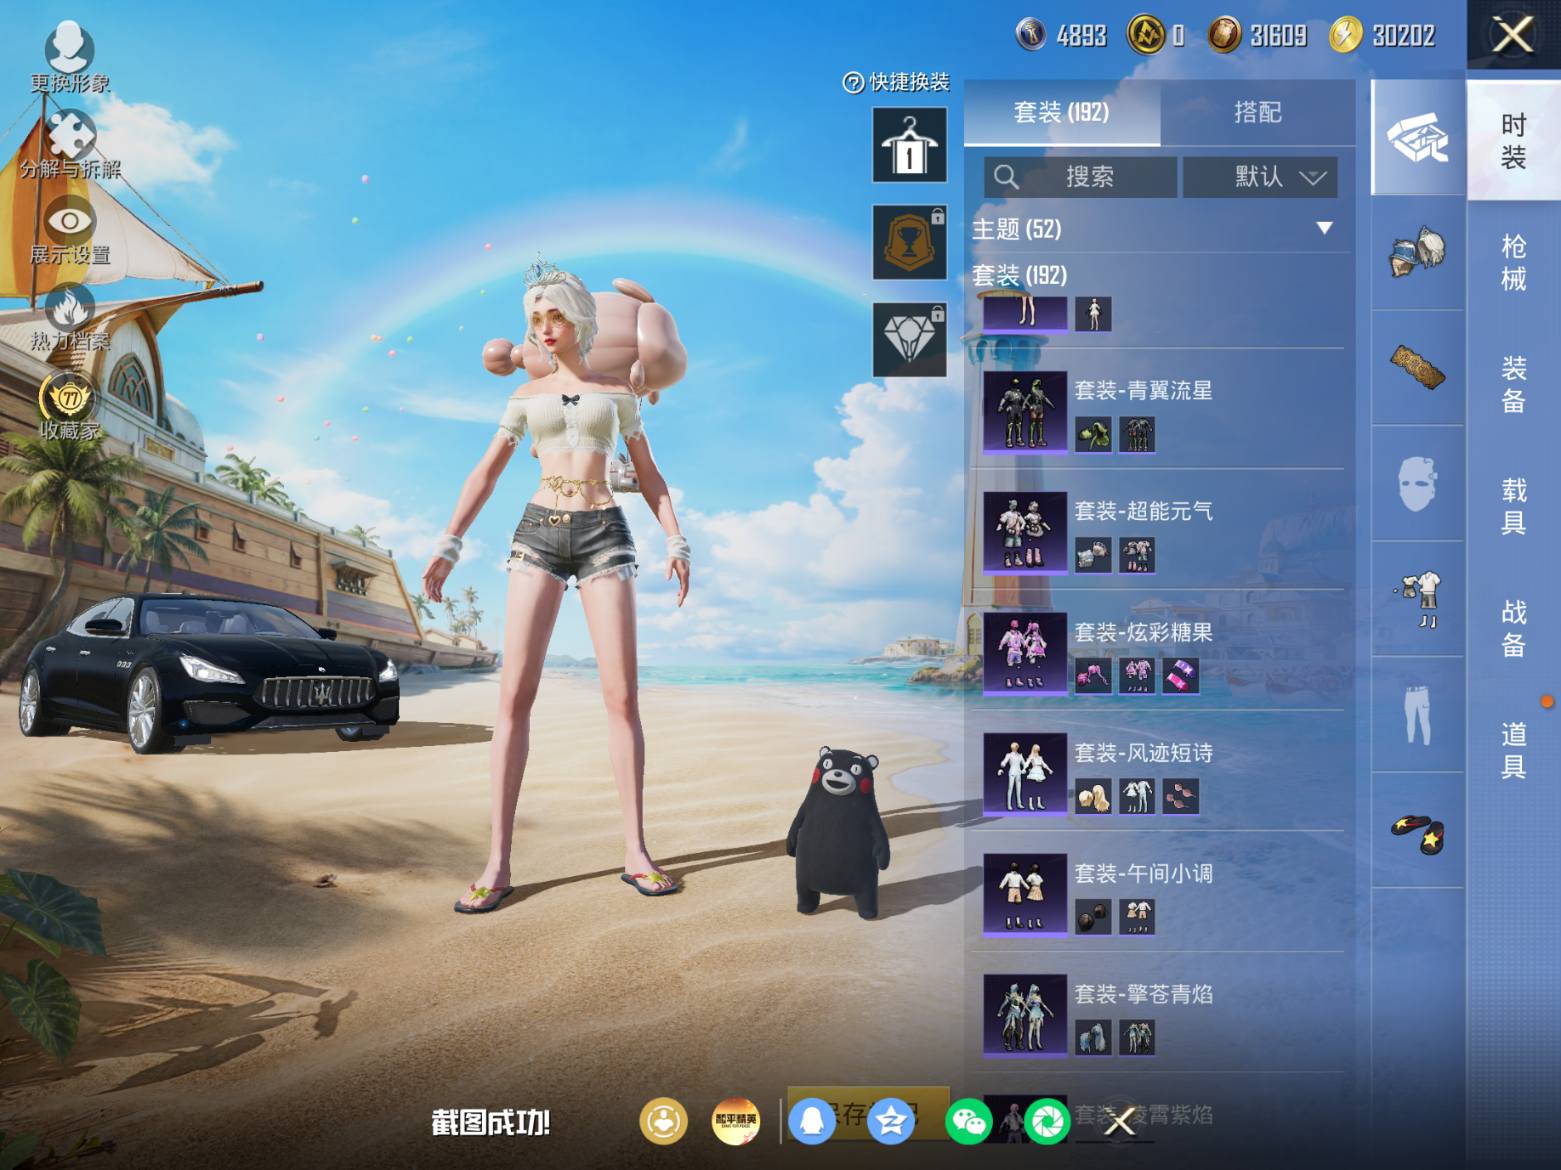Click the small outfit icon in top row
Image resolution: width=1561 pixels, height=1170 pixels.
[1093, 314]
